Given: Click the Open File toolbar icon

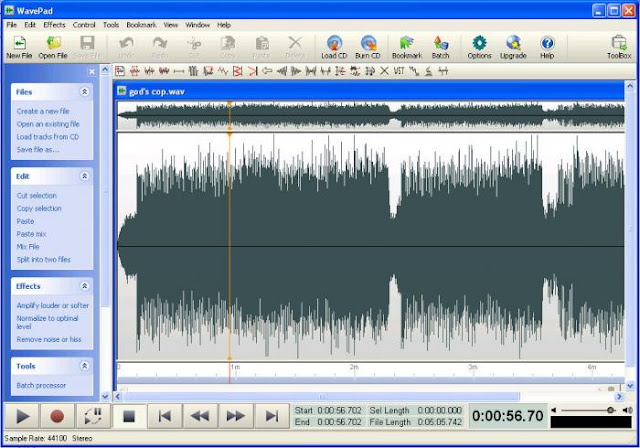Looking at the screenshot, I should tap(53, 47).
